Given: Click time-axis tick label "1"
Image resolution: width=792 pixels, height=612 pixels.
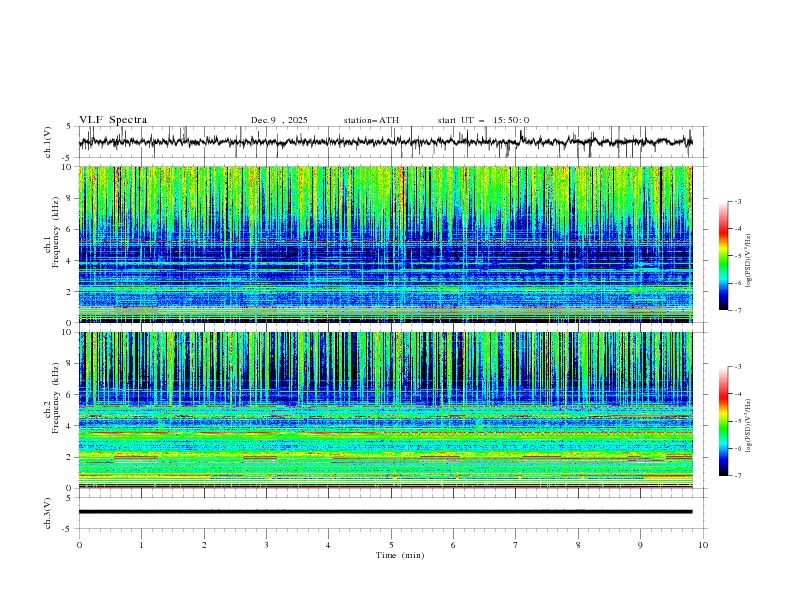Looking at the screenshot, I should [141, 545].
